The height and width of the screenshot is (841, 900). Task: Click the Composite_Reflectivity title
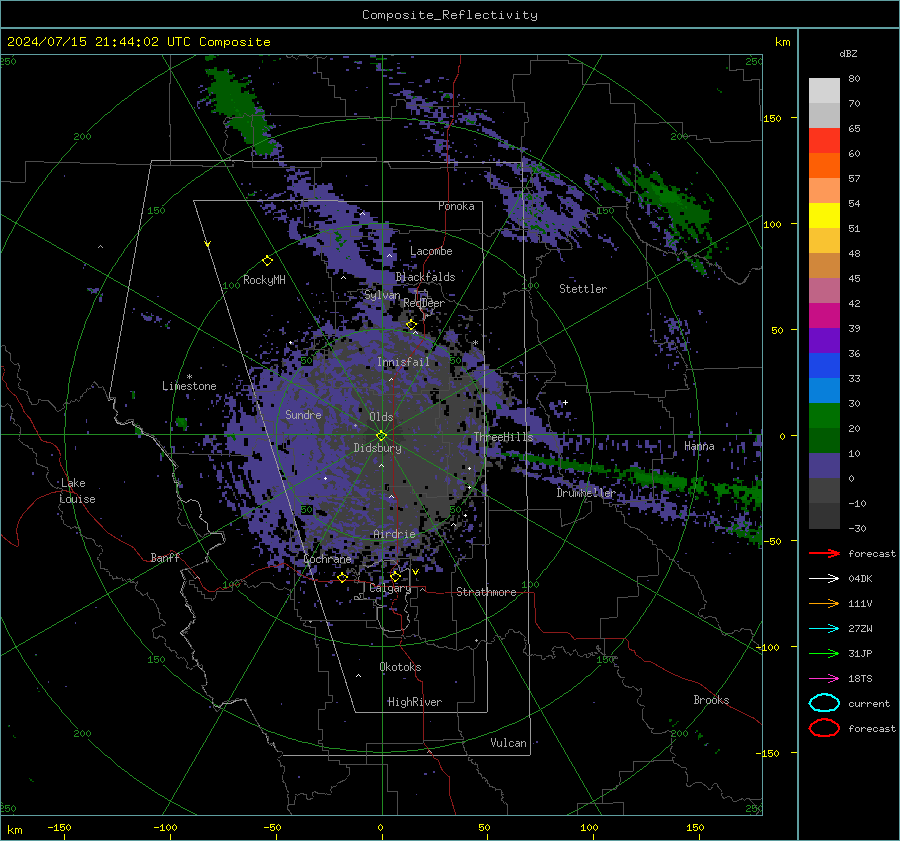point(449,15)
